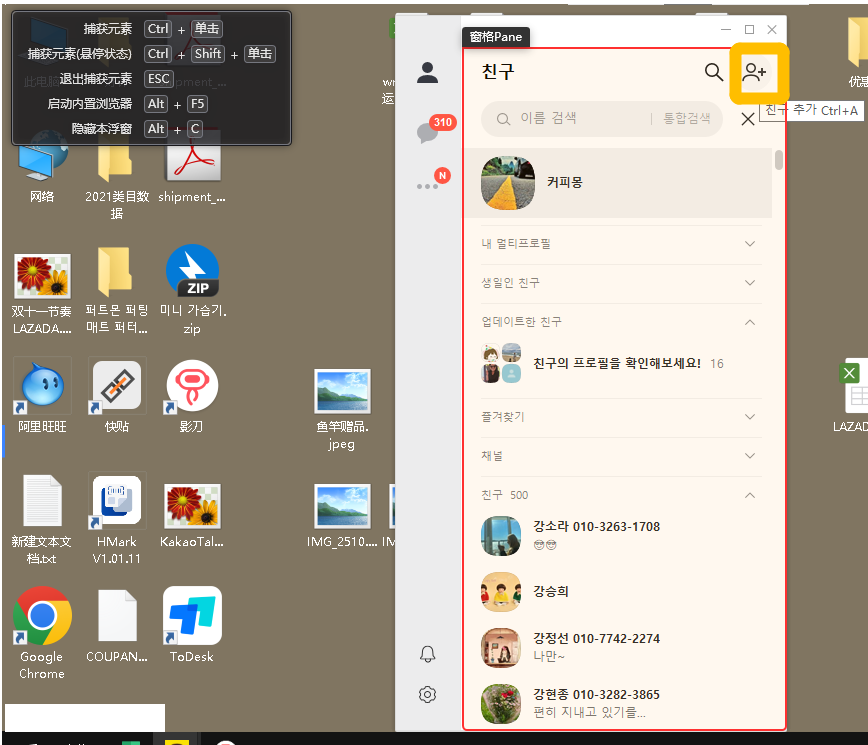Maximize the KakaoTalk window
Viewport: 868px width, 745px height.
749,29
